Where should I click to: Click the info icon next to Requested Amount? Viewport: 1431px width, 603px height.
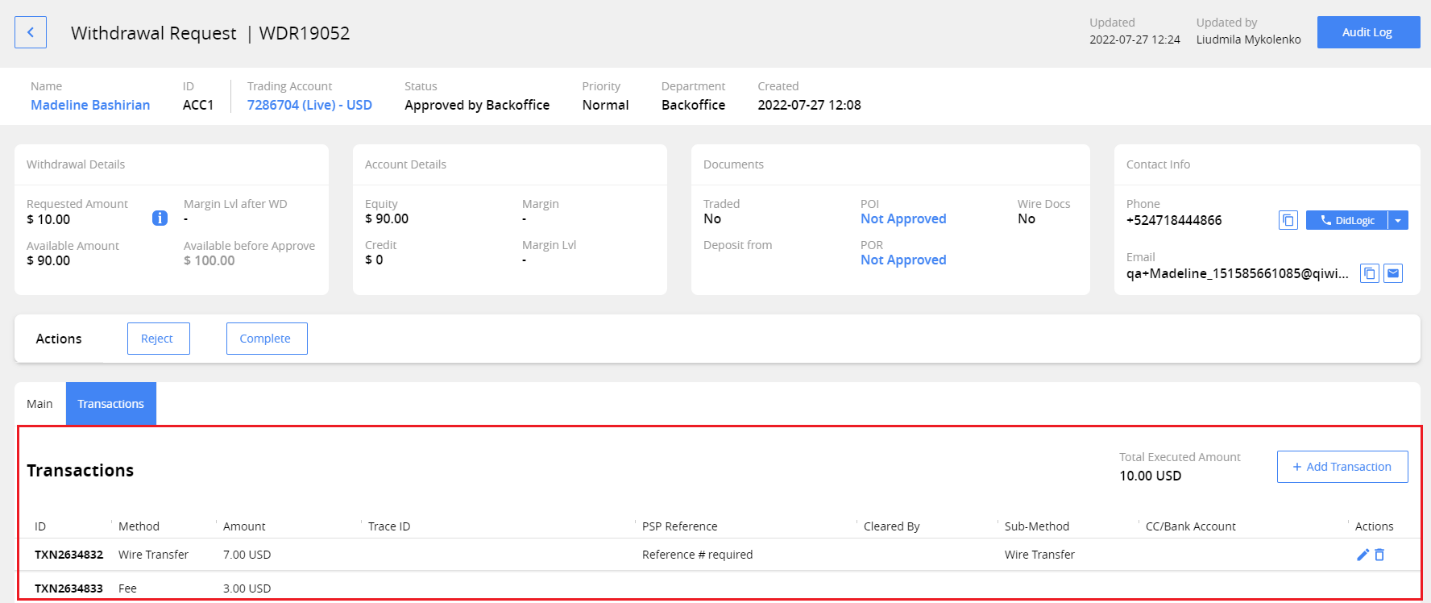[159, 217]
